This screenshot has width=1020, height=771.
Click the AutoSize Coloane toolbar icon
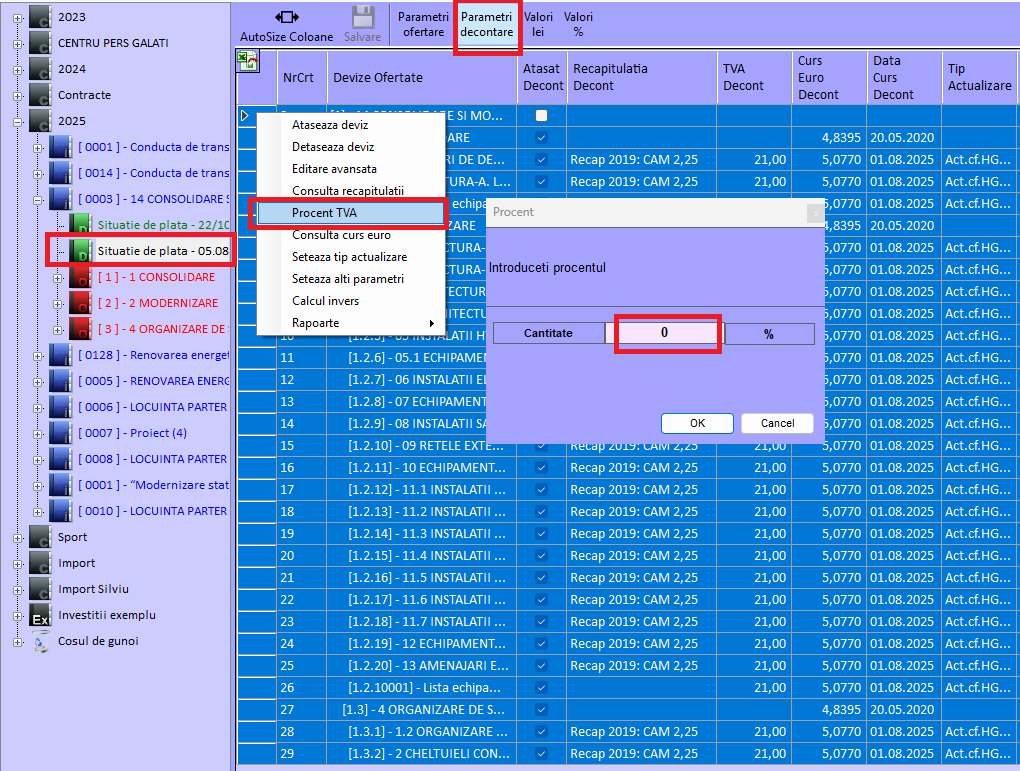pos(286,18)
